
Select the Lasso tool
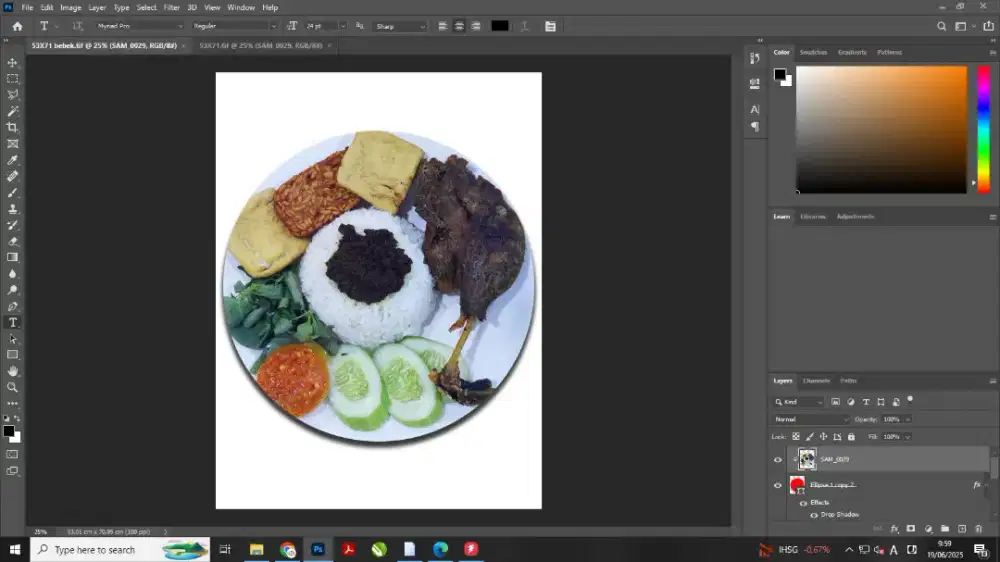point(12,94)
